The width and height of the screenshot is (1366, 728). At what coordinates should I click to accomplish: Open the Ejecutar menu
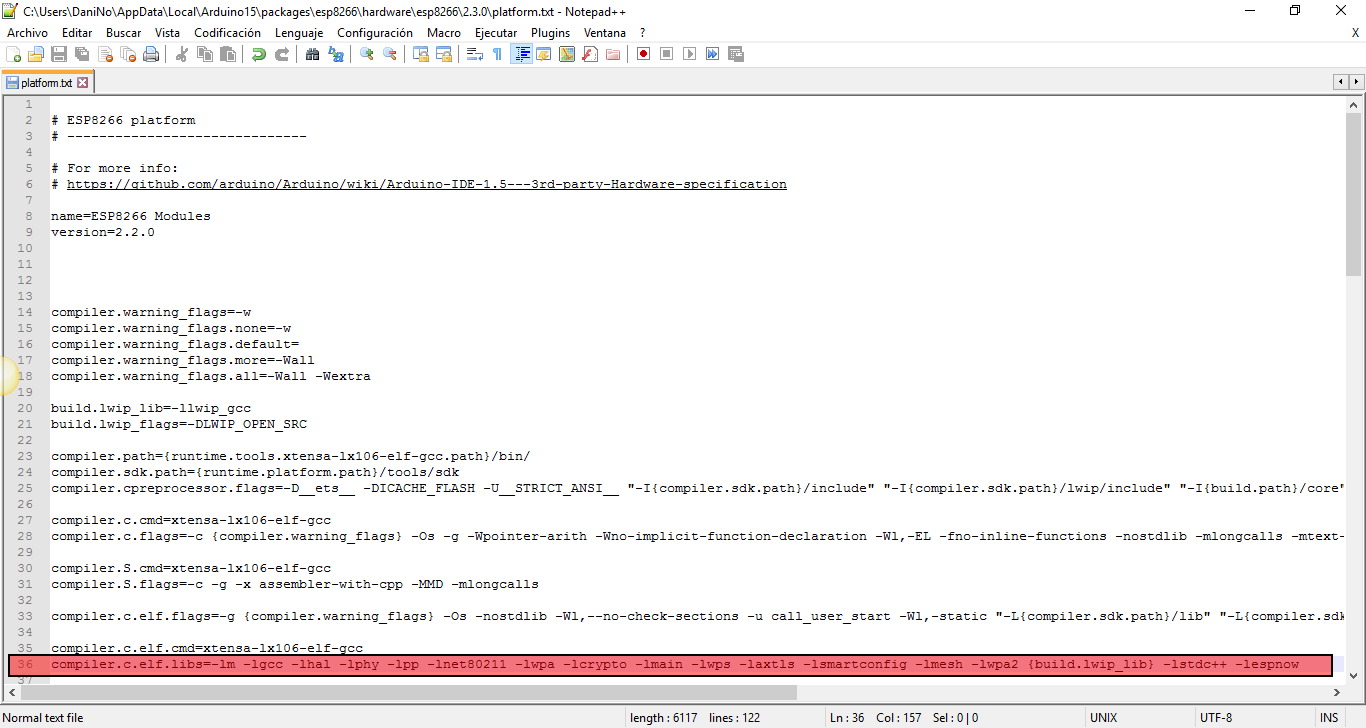click(496, 33)
